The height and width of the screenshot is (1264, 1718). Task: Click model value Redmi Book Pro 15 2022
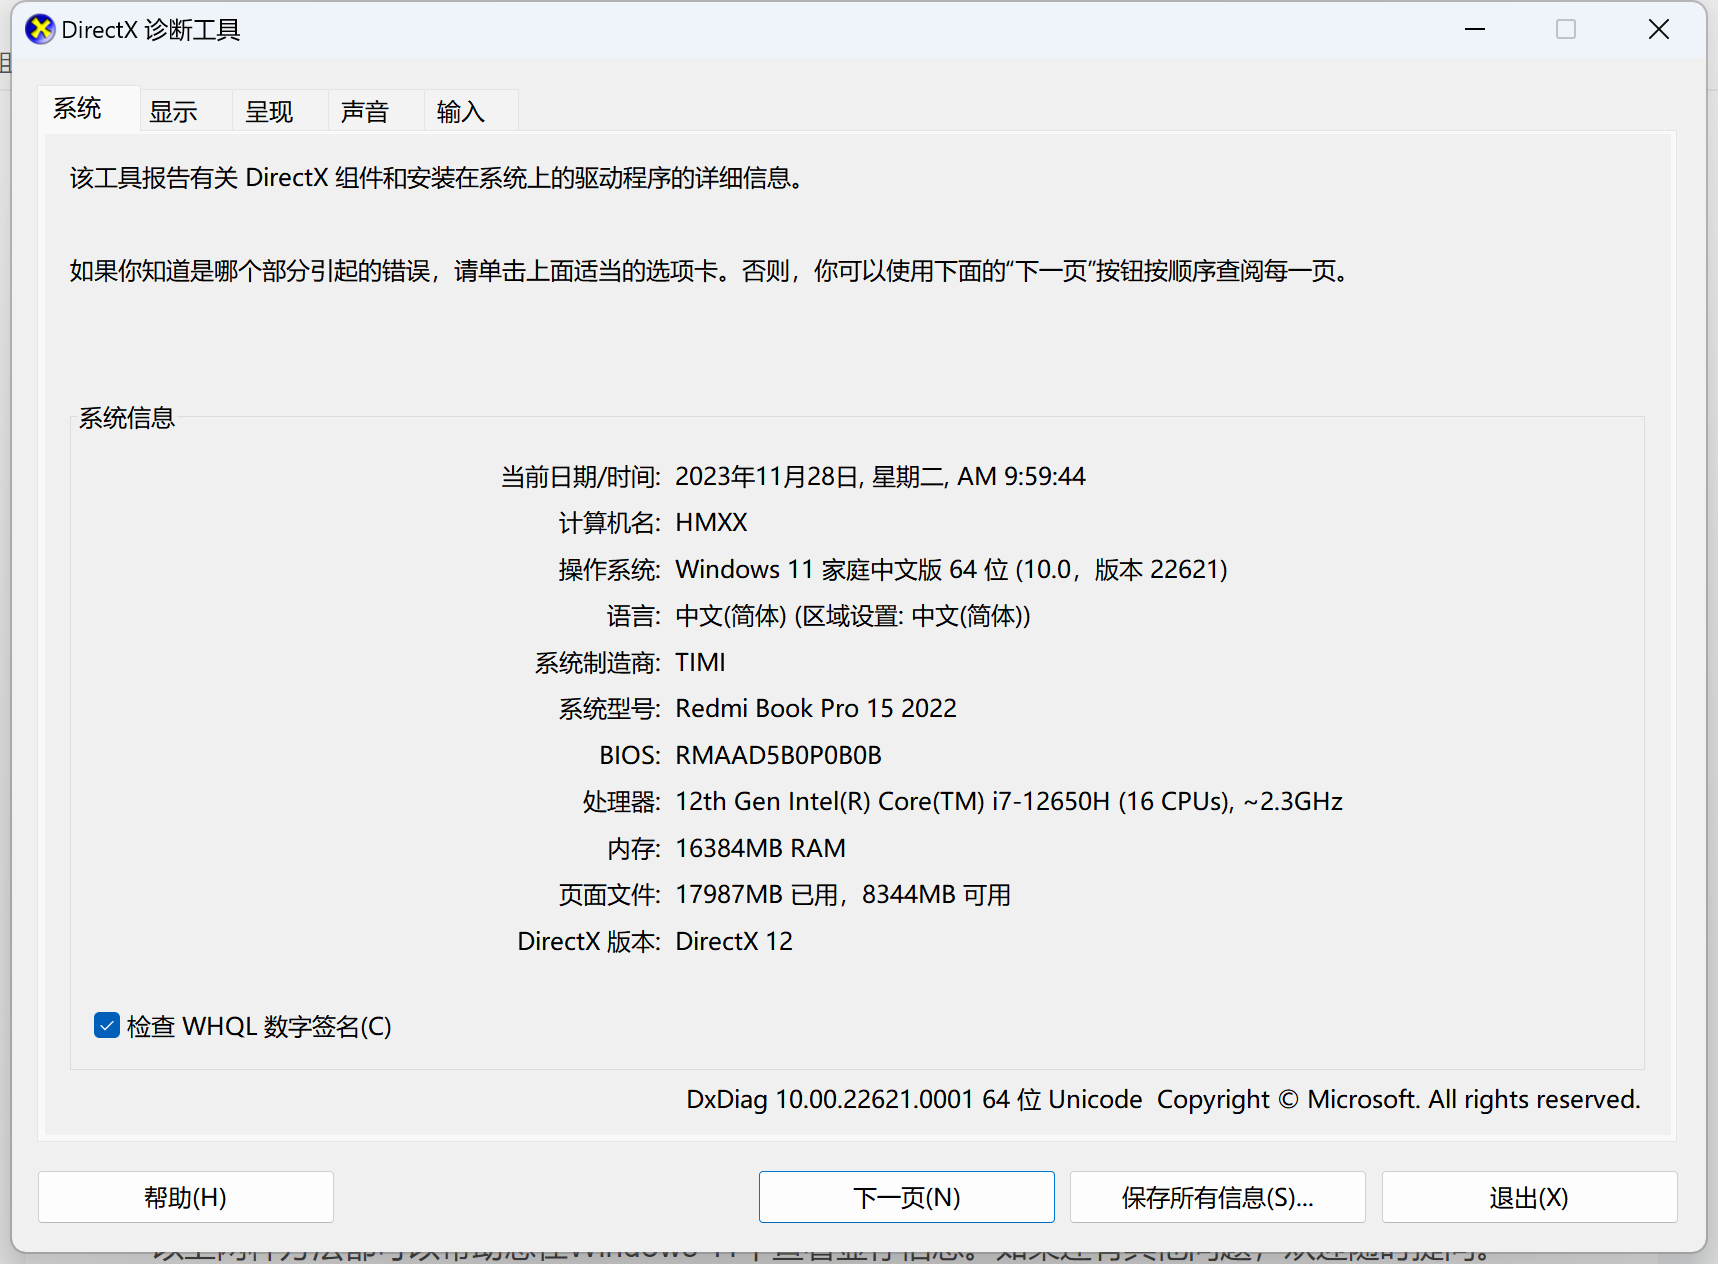[816, 708]
